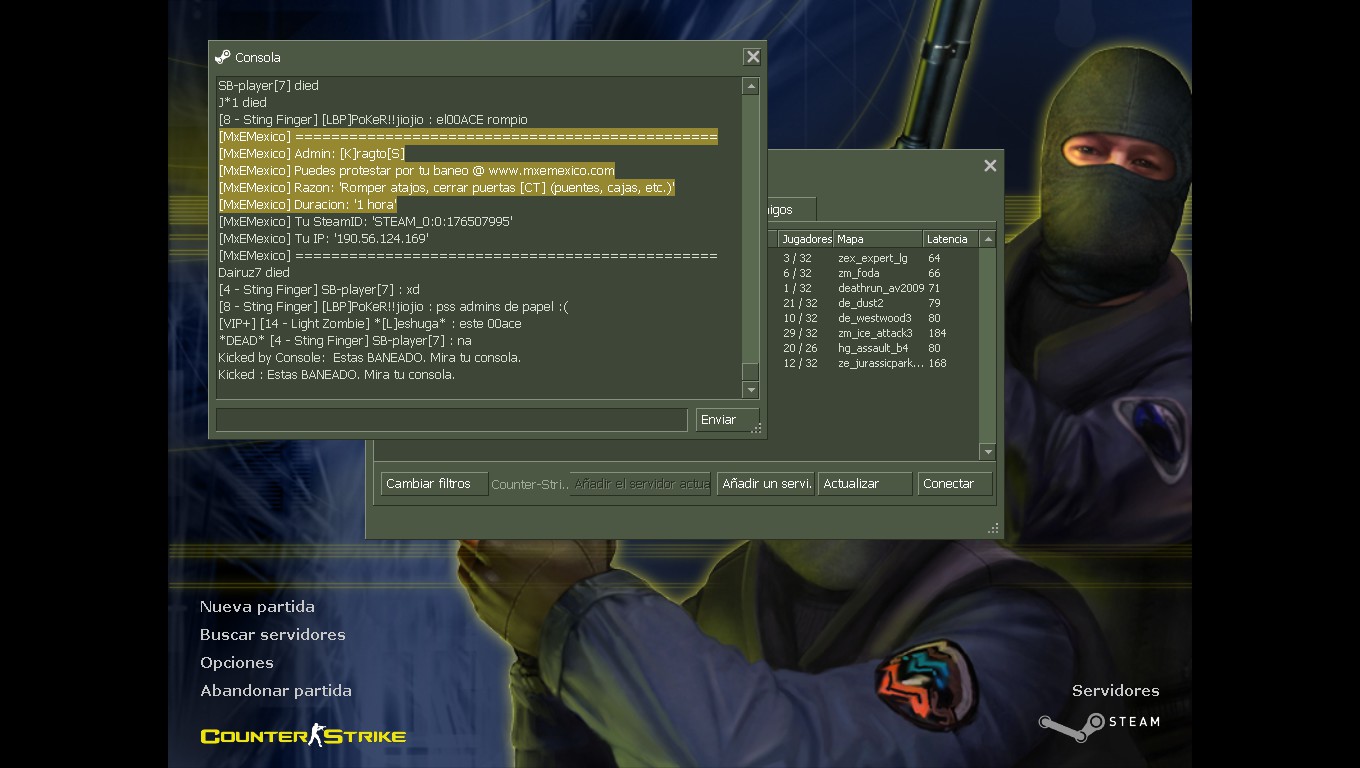Screen dimensions: 1360x768
Task: Select the zm_foda server row
Action: click(x=873, y=273)
